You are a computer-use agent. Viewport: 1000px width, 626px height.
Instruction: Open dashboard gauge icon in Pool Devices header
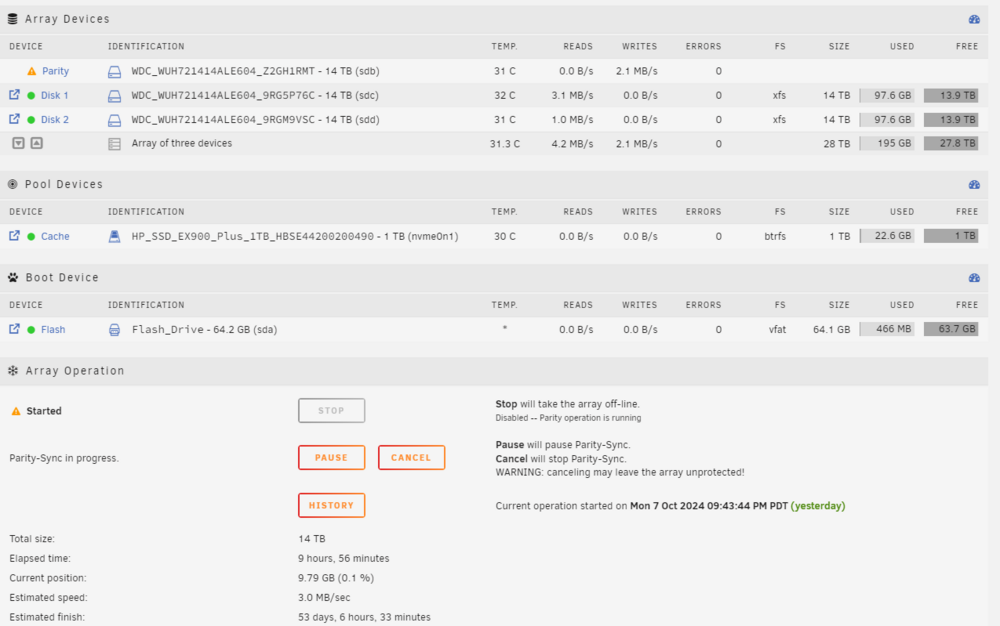974,184
